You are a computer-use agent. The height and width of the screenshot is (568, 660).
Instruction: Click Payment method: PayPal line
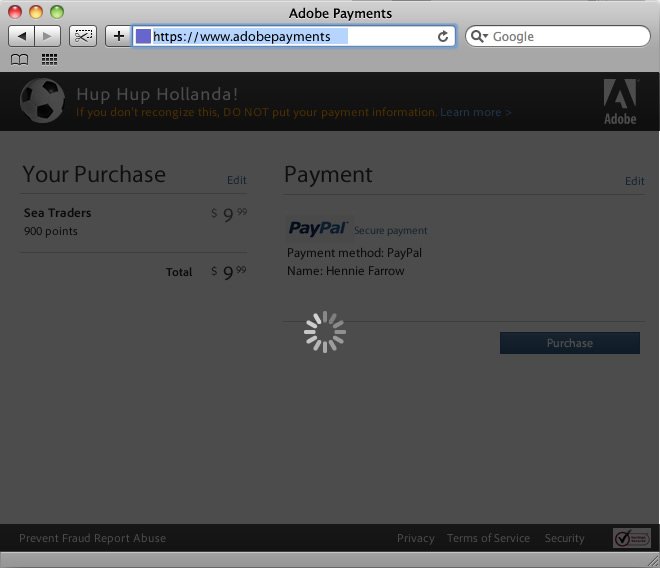pyautogui.click(x=354, y=253)
